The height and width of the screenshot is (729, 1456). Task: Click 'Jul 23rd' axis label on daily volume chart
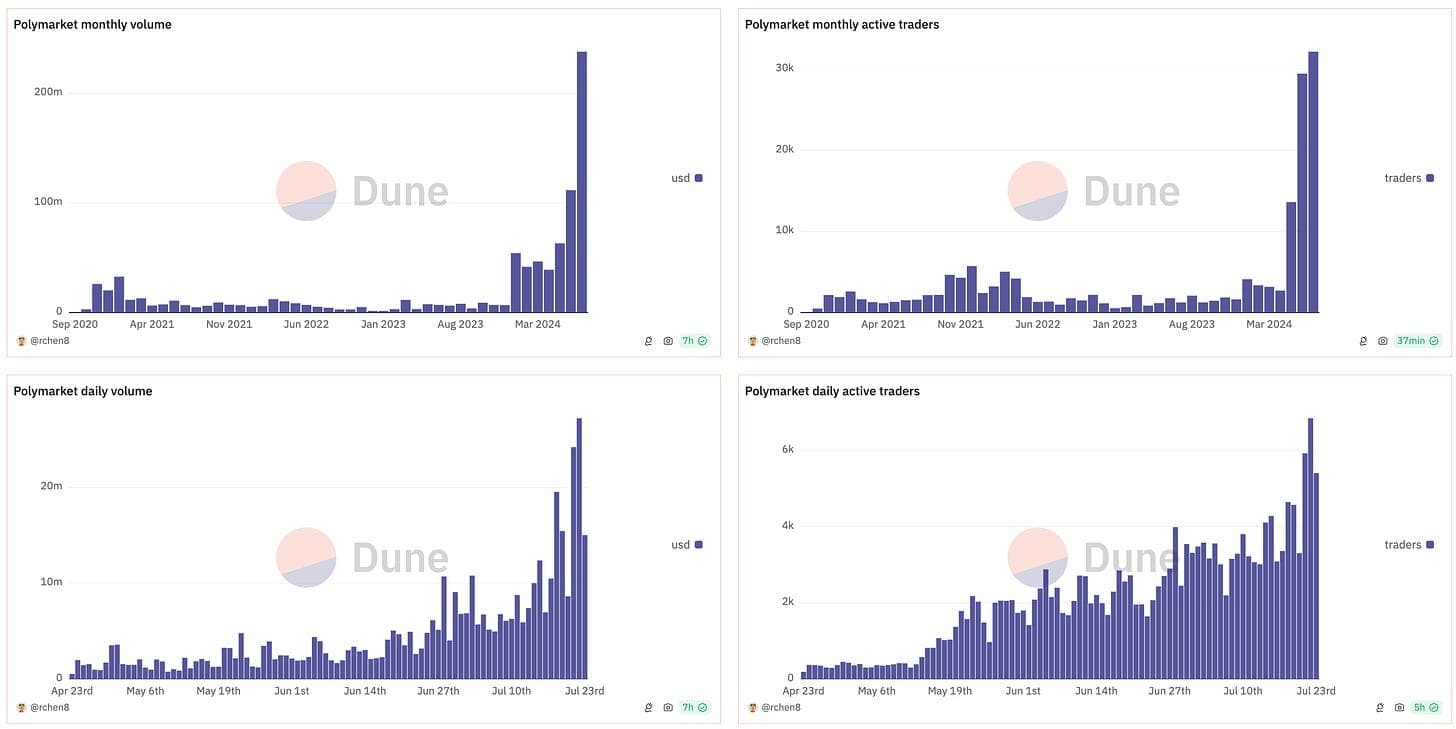585,691
